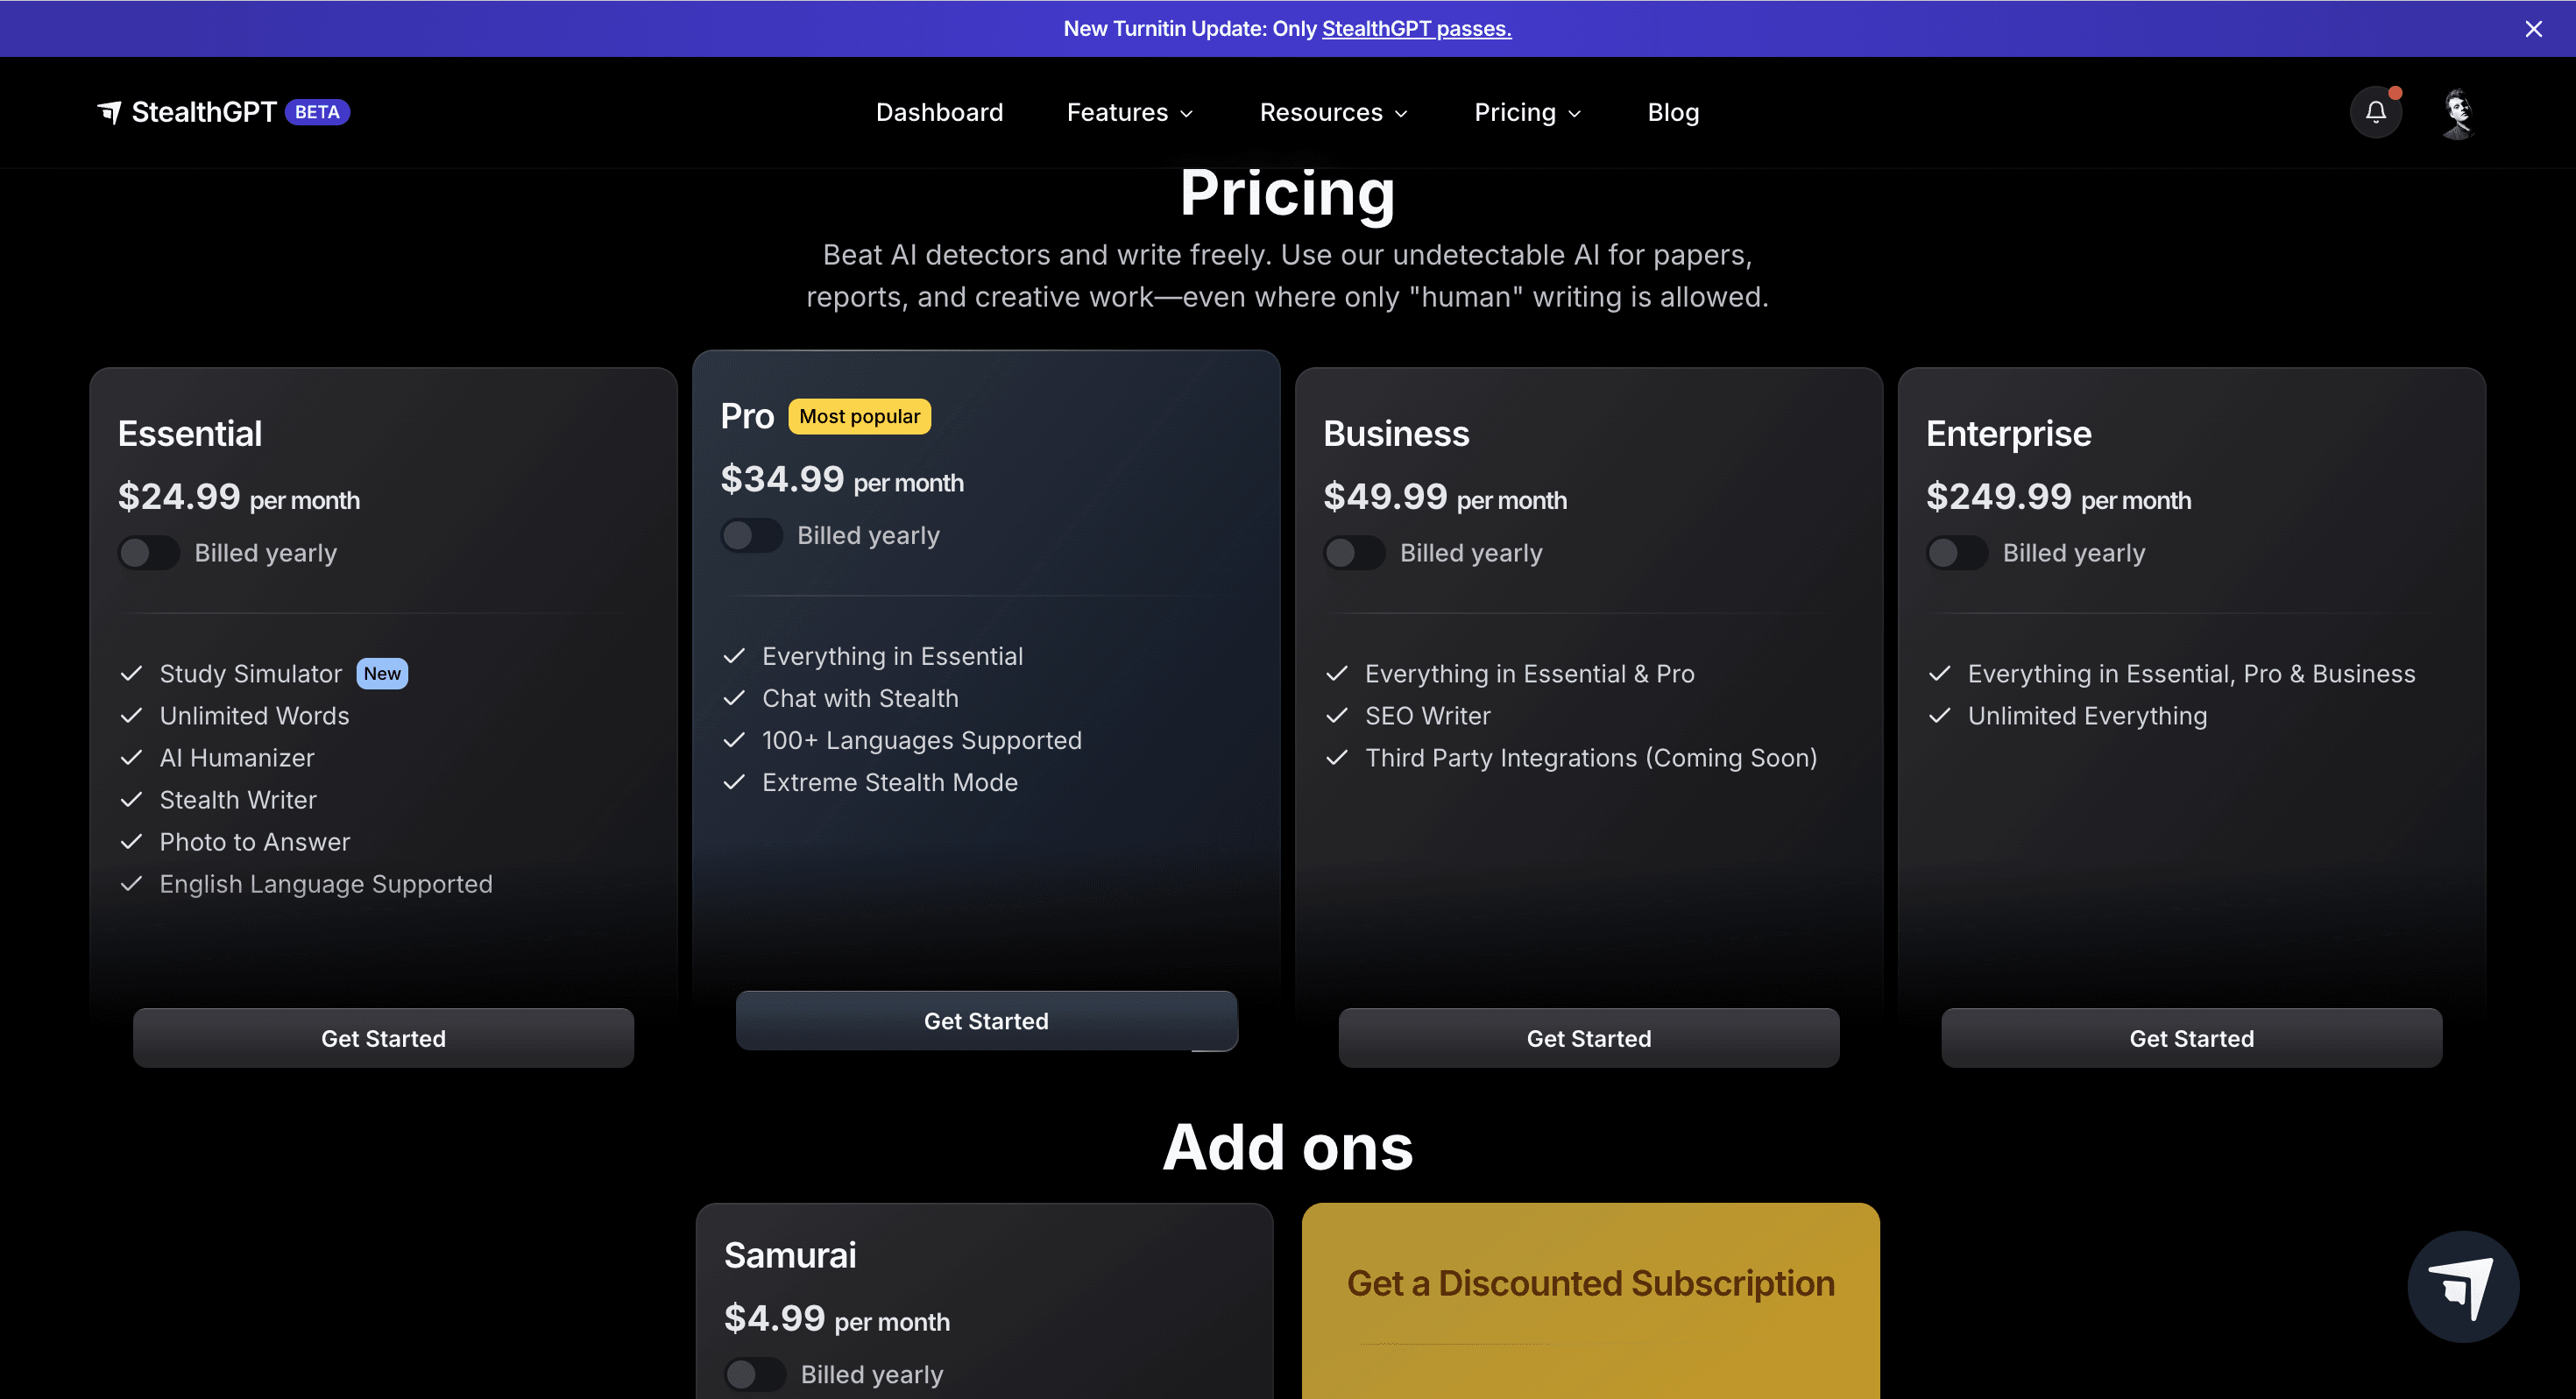2576x1399 pixels.
Task: Turn on yearly billing for Enterprise
Action: [x=1957, y=553]
